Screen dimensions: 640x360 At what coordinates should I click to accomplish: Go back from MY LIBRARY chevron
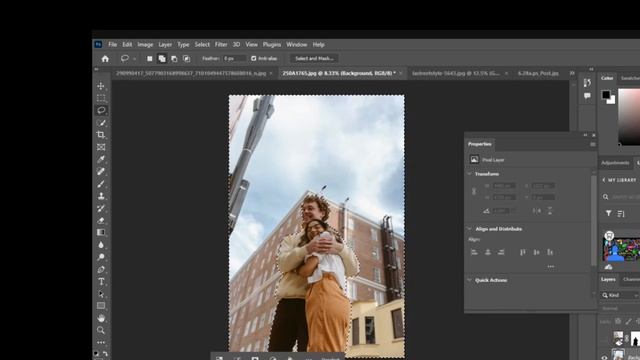(x=604, y=180)
